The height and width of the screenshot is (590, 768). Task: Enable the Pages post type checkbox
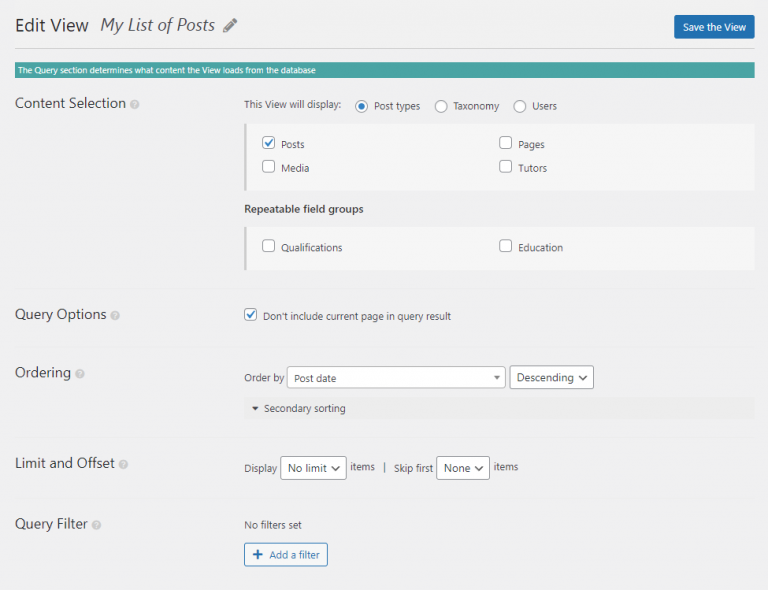tap(506, 143)
